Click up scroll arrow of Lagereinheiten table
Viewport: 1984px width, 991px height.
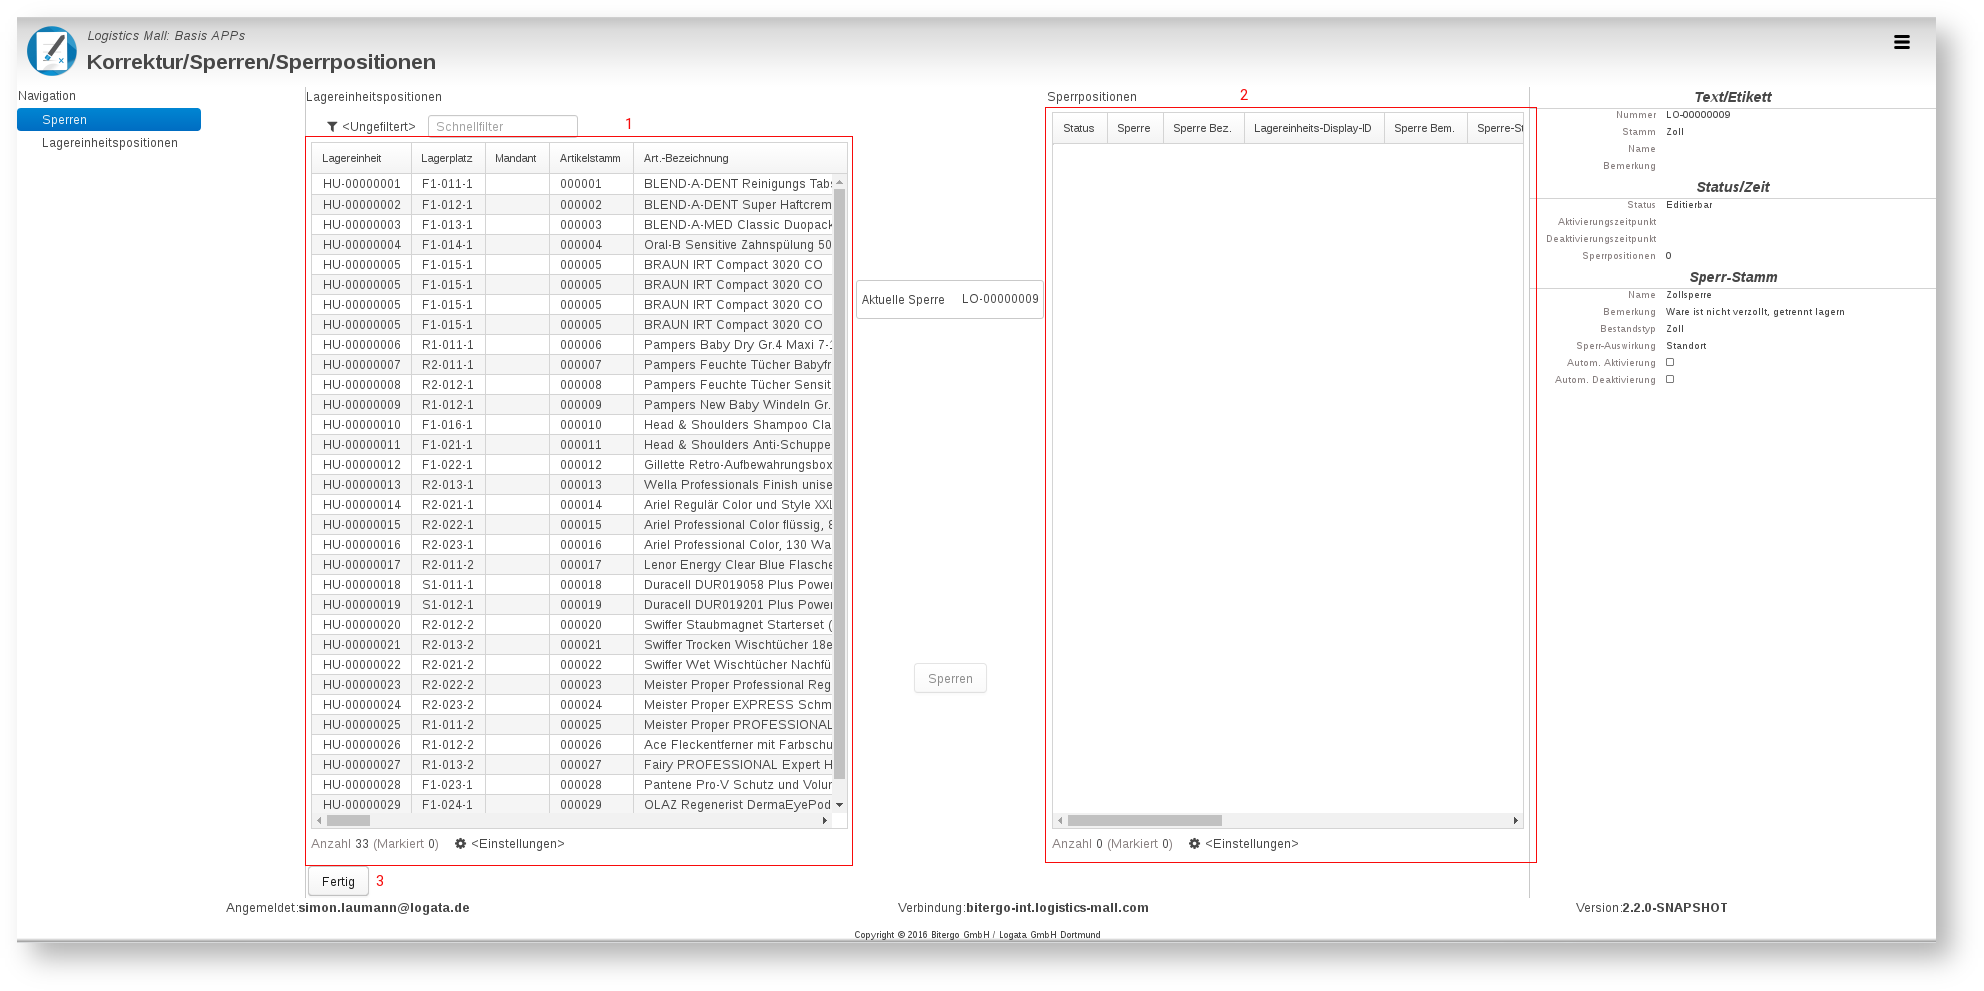pos(840,182)
